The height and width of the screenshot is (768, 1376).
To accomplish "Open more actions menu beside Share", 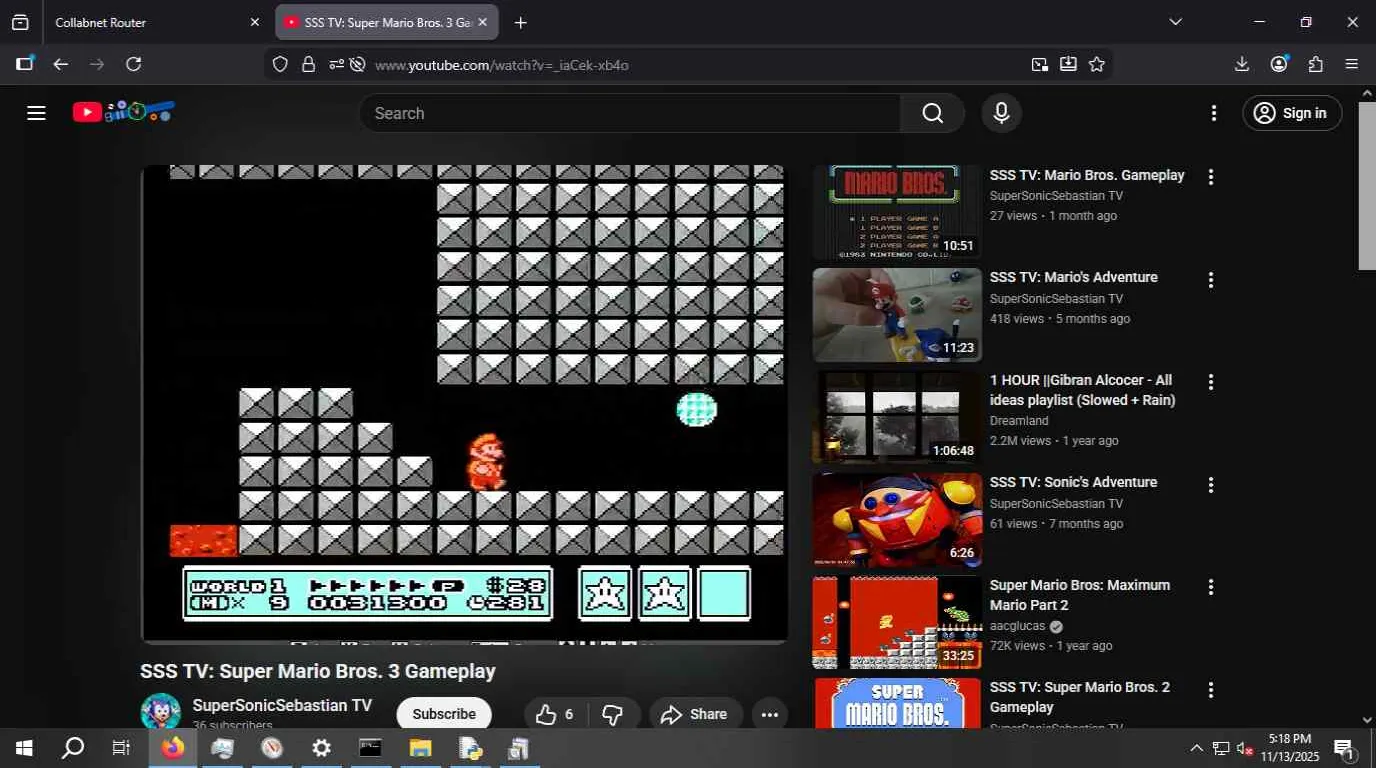I will [x=769, y=714].
